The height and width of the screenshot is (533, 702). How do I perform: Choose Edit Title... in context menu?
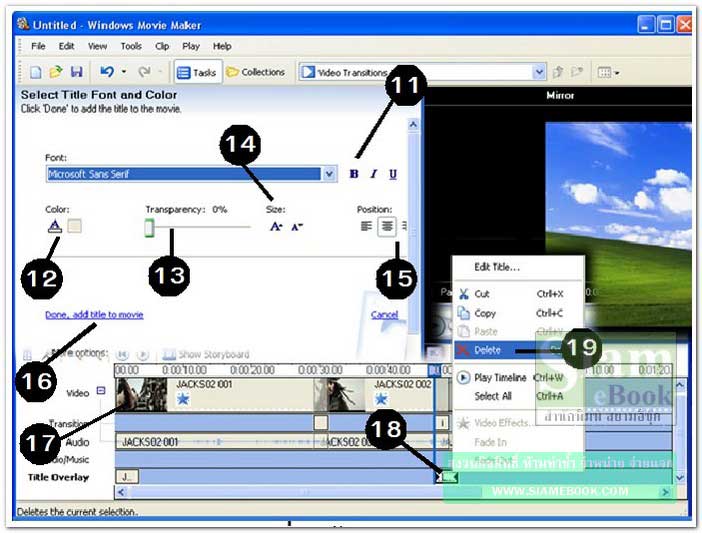(x=497, y=267)
